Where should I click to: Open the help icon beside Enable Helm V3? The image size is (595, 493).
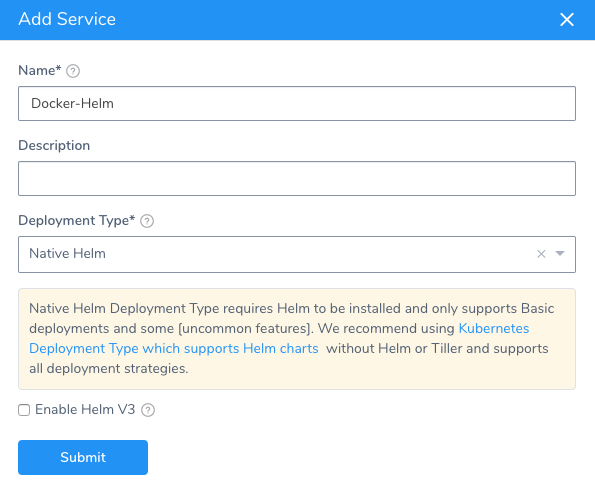coord(148,410)
